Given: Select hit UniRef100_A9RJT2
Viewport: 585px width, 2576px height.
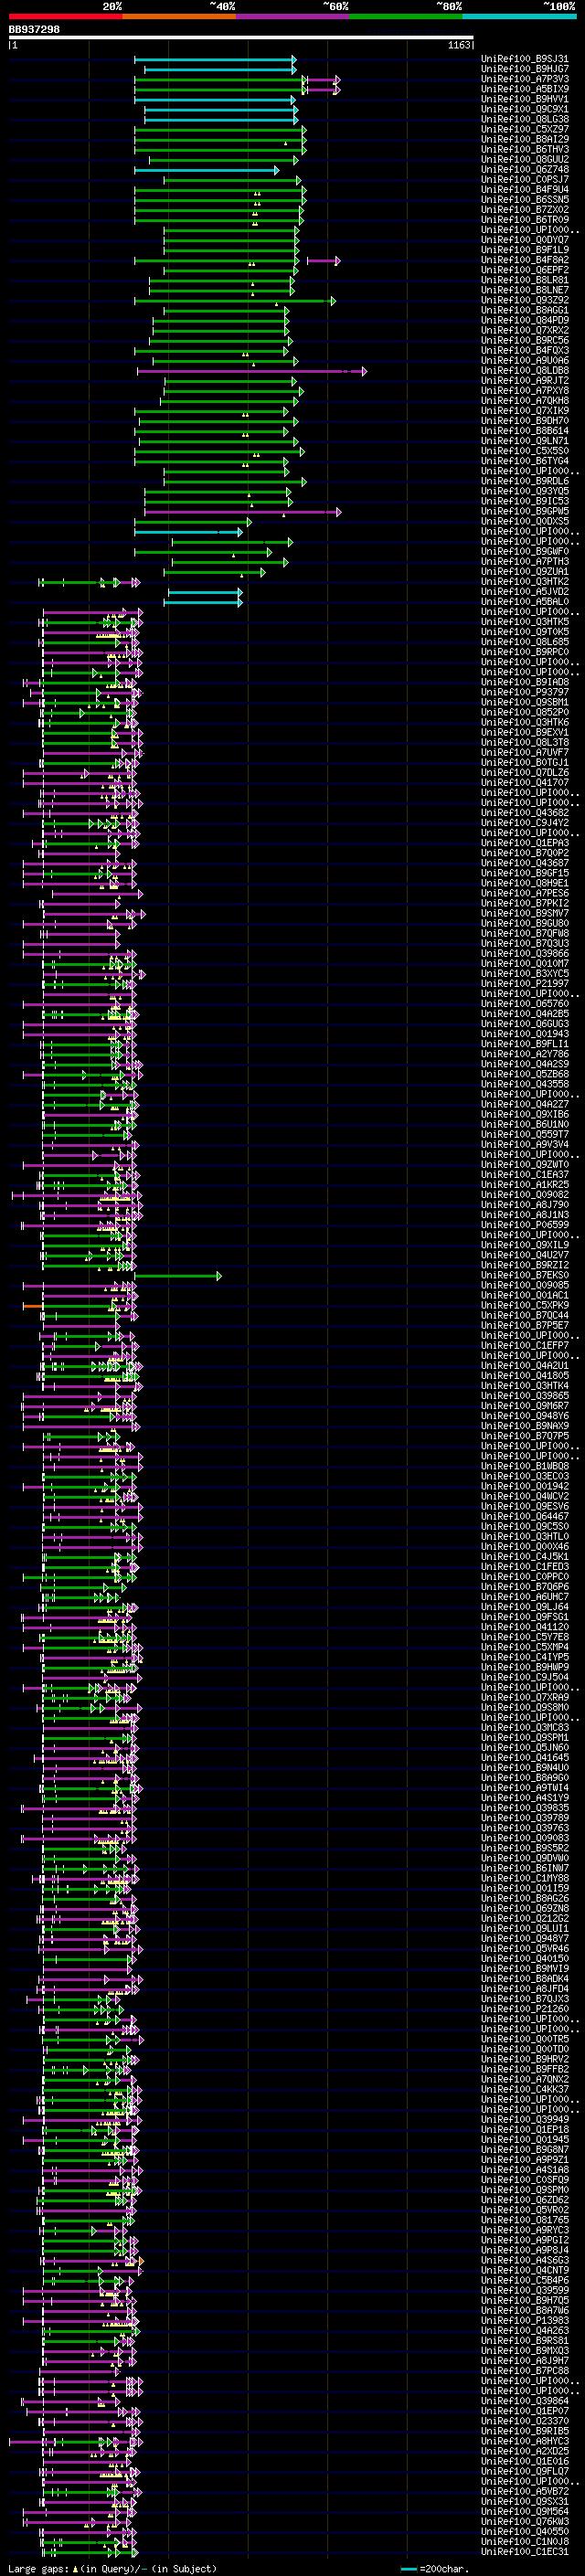Looking at the screenshot, I should (525, 381).
